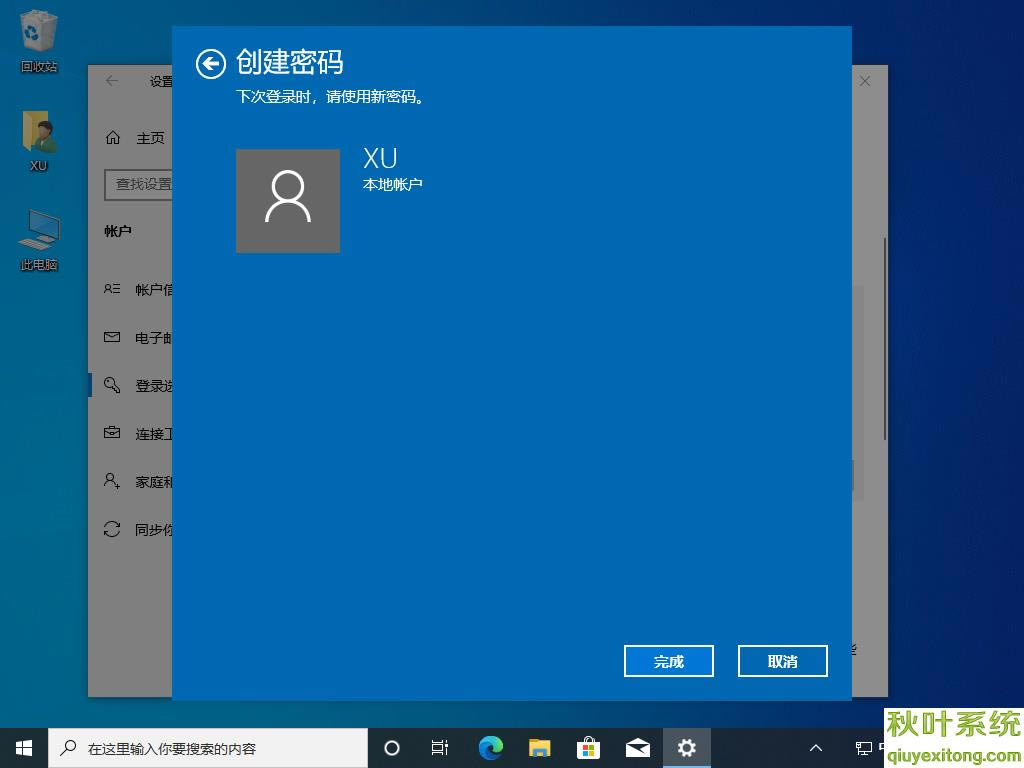Launch Microsoft Edge from taskbar
This screenshot has height=768, width=1024.
[x=490, y=748]
